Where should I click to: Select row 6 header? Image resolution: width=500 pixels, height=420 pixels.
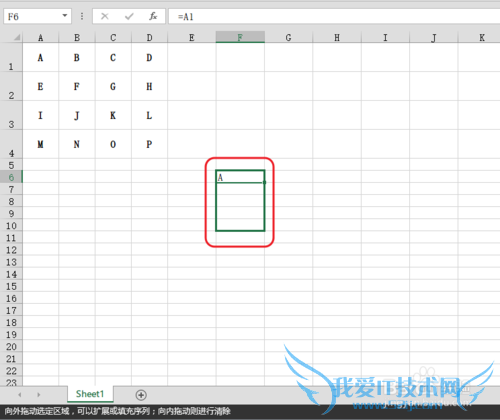(11, 177)
